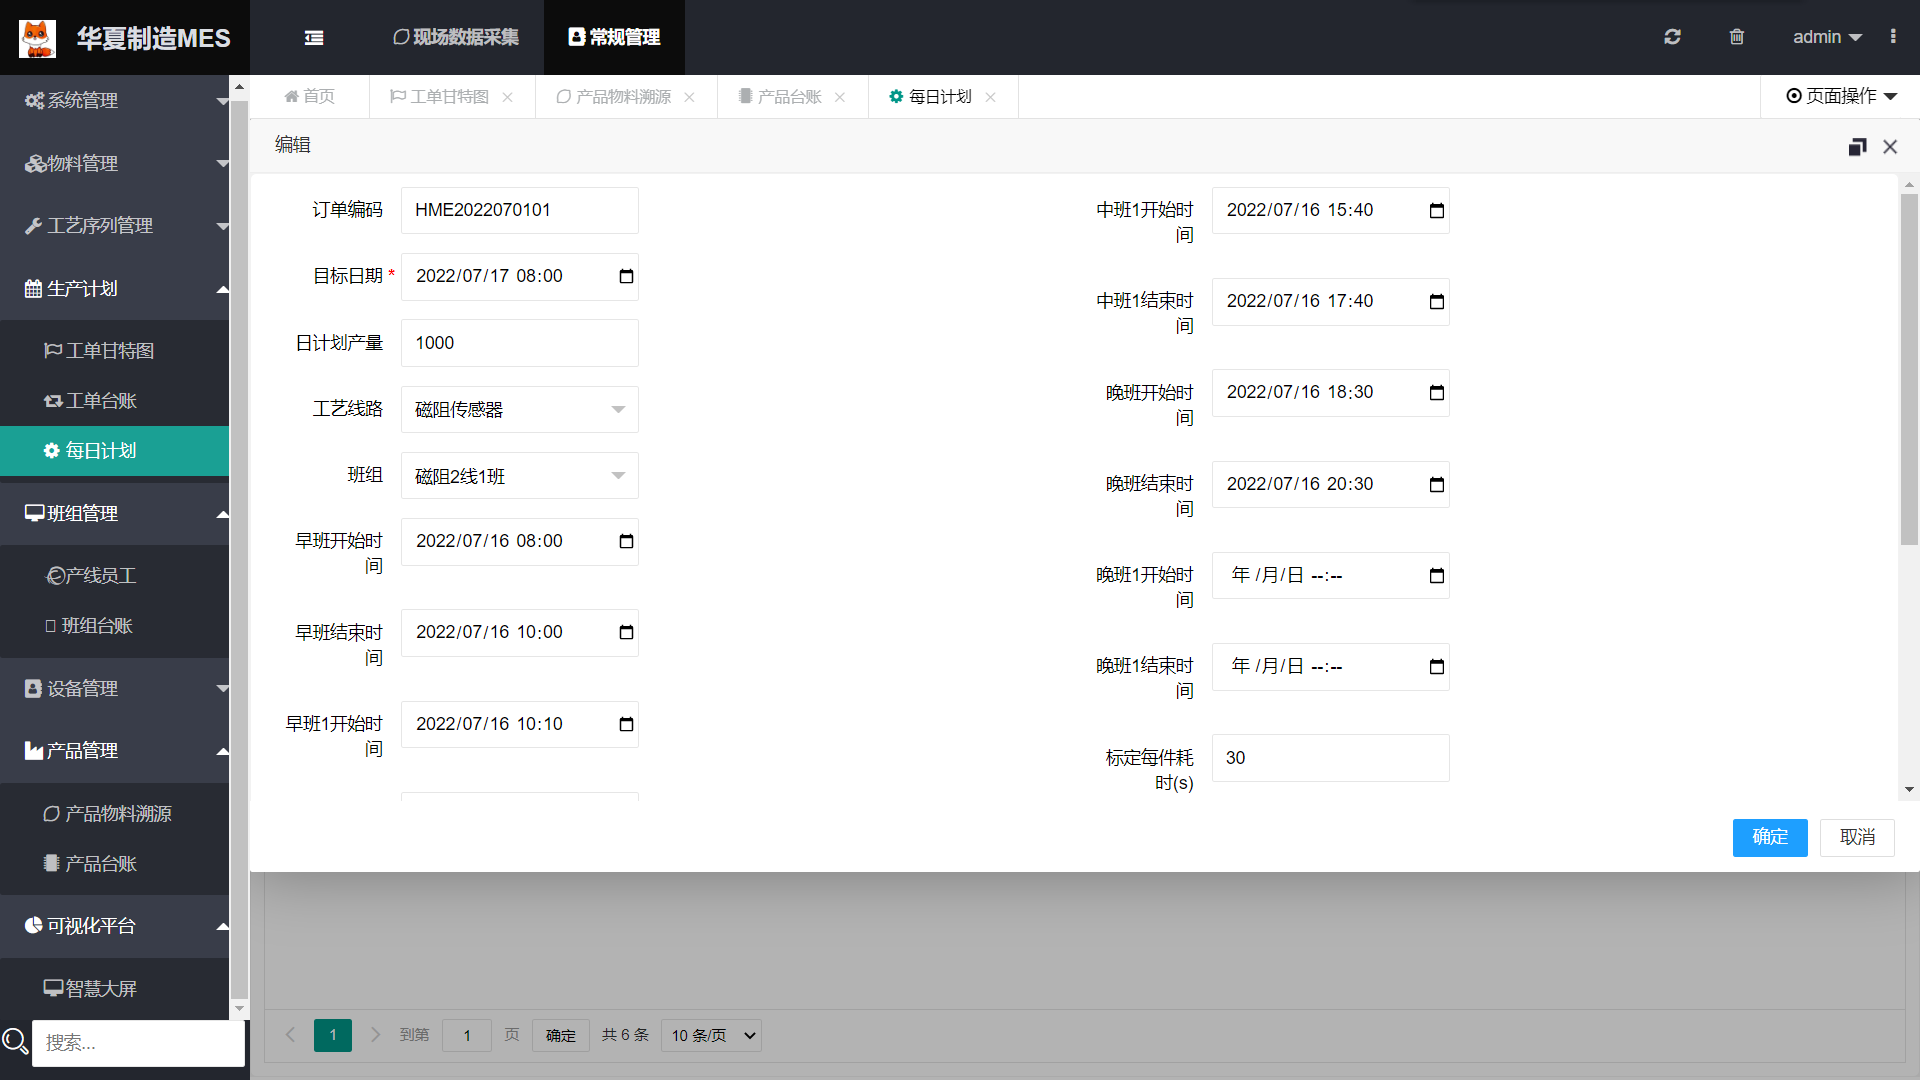Open 工单台账 in the sidebar
Viewport: 1920px width, 1080px height.
click(x=115, y=401)
